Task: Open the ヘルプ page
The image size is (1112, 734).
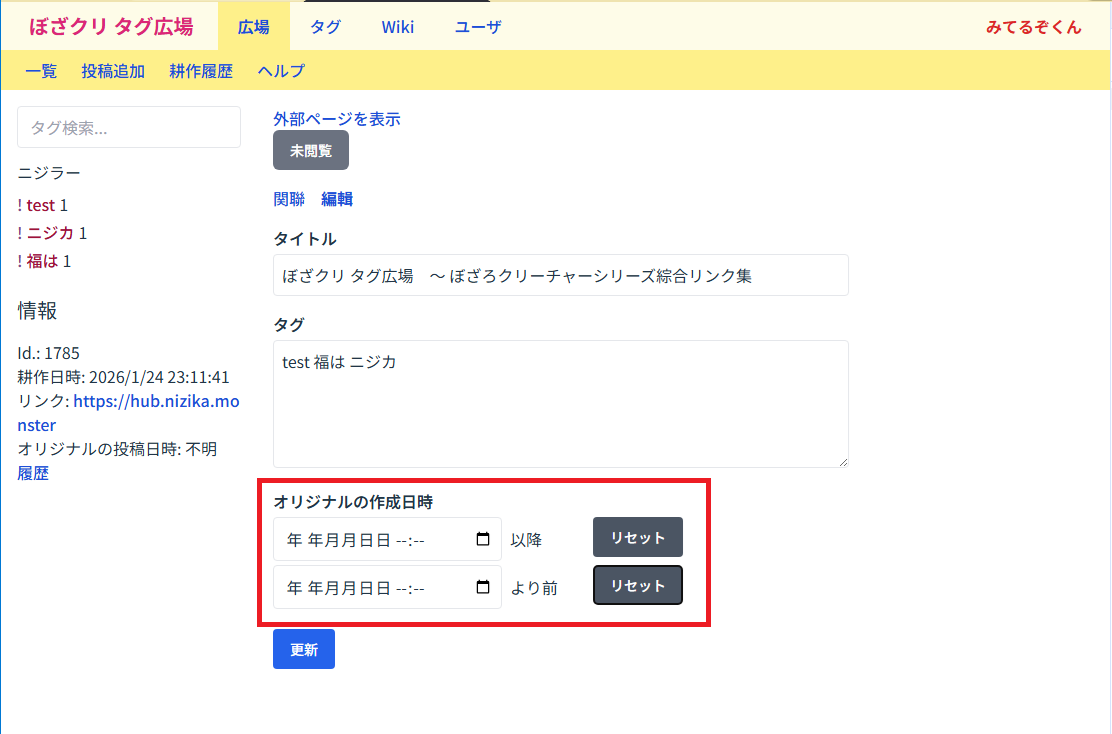Action: tap(281, 71)
